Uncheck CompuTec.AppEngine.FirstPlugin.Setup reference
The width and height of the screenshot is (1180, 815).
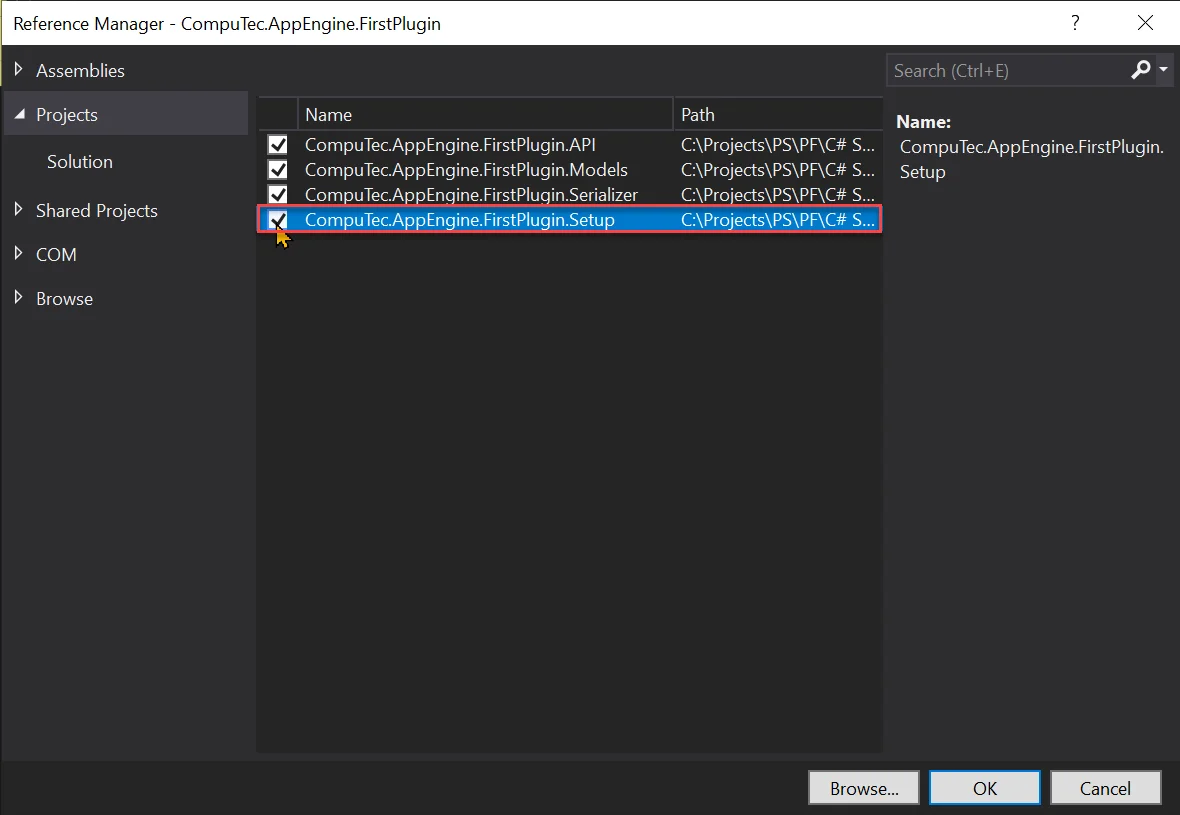coord(277,219)
